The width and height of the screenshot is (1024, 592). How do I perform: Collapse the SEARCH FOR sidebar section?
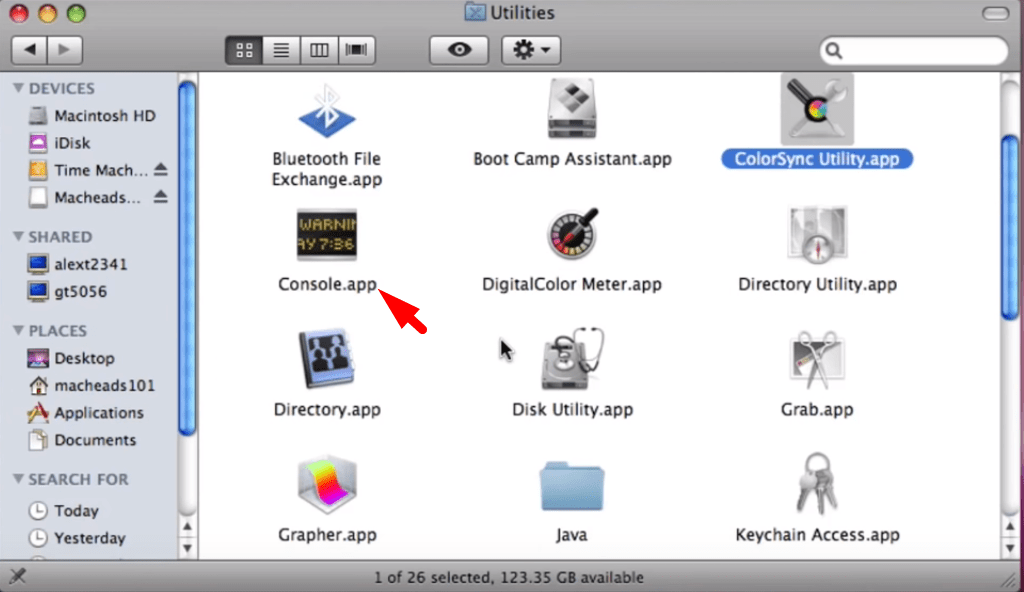[18, 479]
